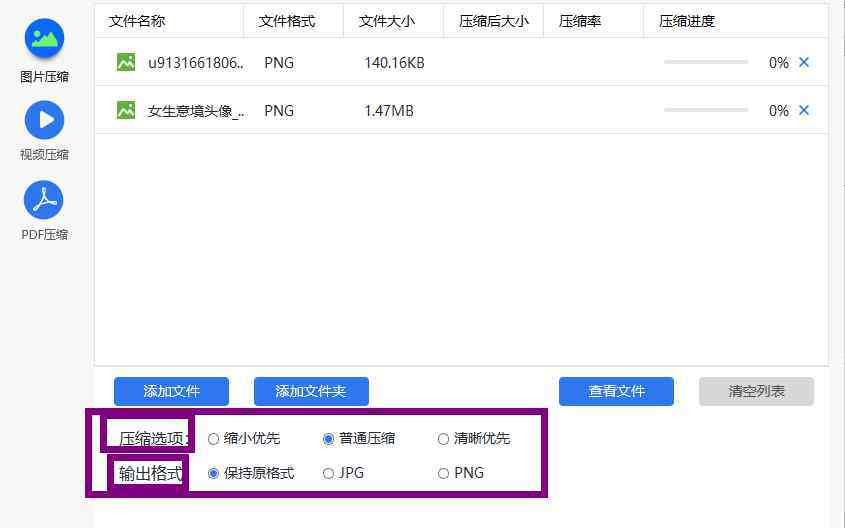Click the 添加文件夹 button
The width and height of the screenshot is (845, 528).
tap(311, 391)
